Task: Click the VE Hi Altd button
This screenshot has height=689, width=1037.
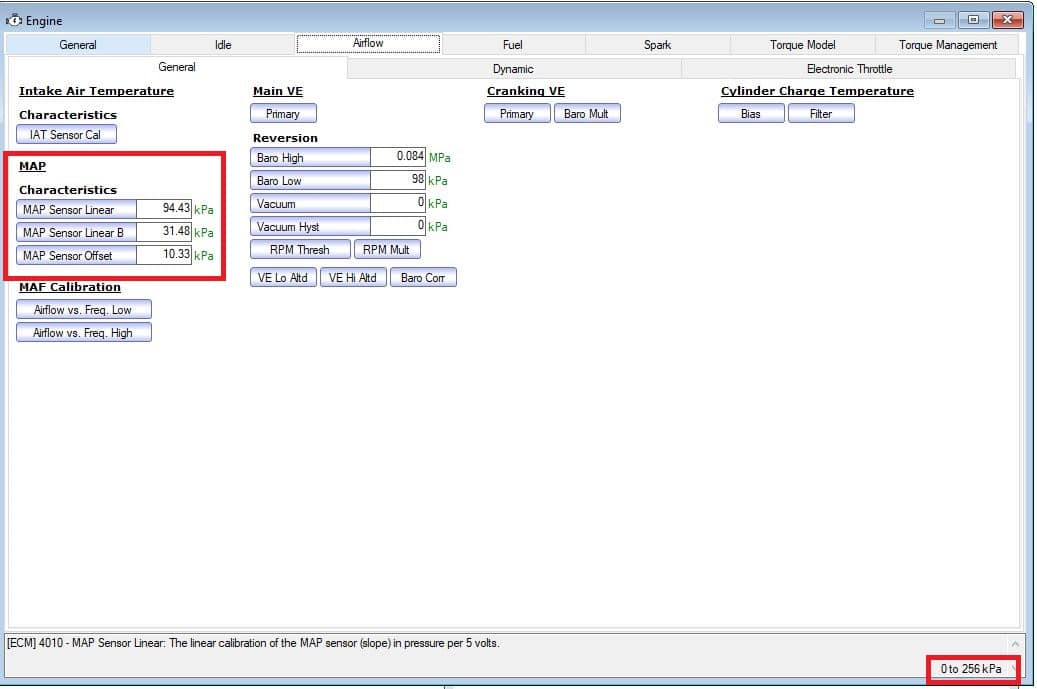Action: pos(353,278)
